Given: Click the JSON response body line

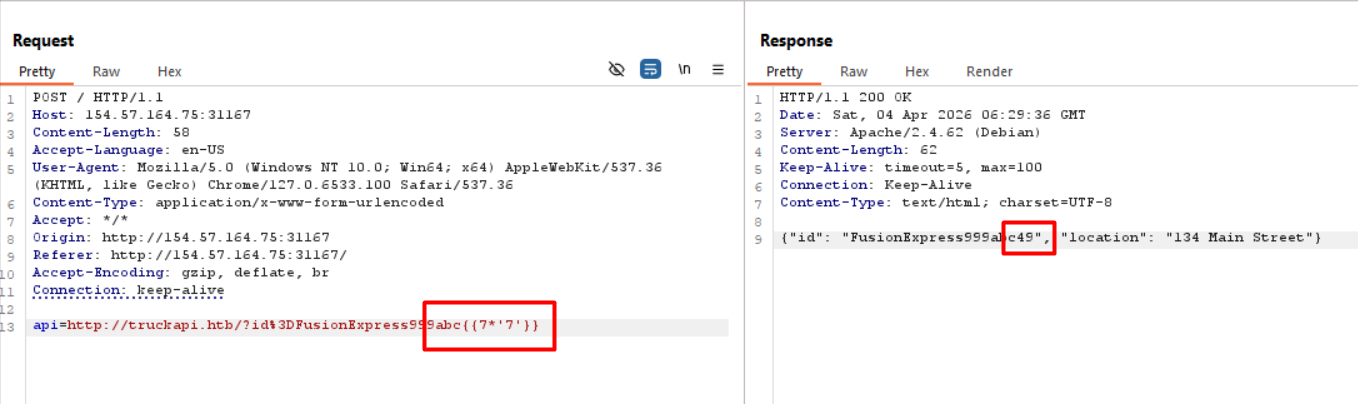Looking at the screenshot, I should pos(1051,238).
